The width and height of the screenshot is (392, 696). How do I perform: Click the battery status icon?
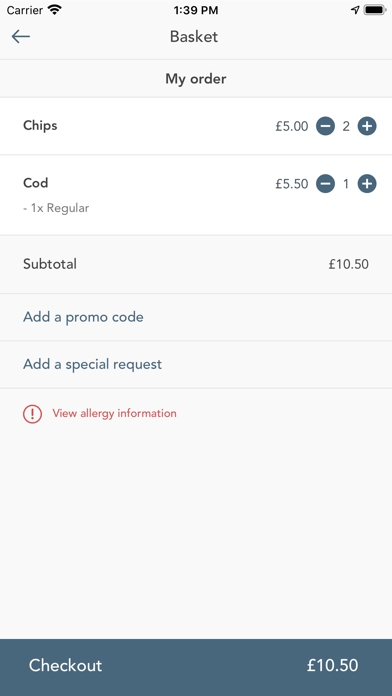(x=375, y=10)
